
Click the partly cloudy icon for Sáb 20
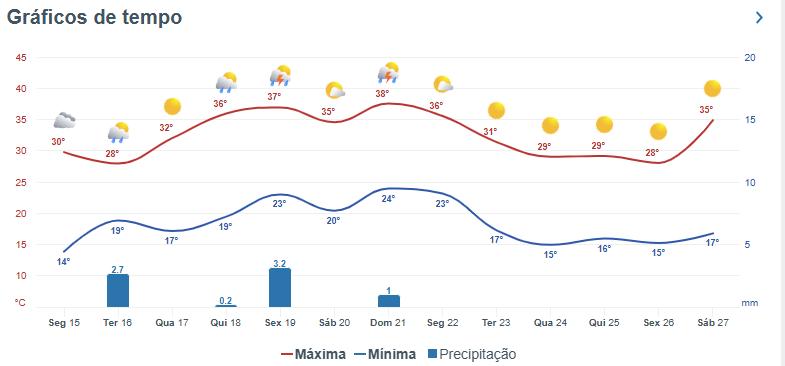click(x=335, y=91)
